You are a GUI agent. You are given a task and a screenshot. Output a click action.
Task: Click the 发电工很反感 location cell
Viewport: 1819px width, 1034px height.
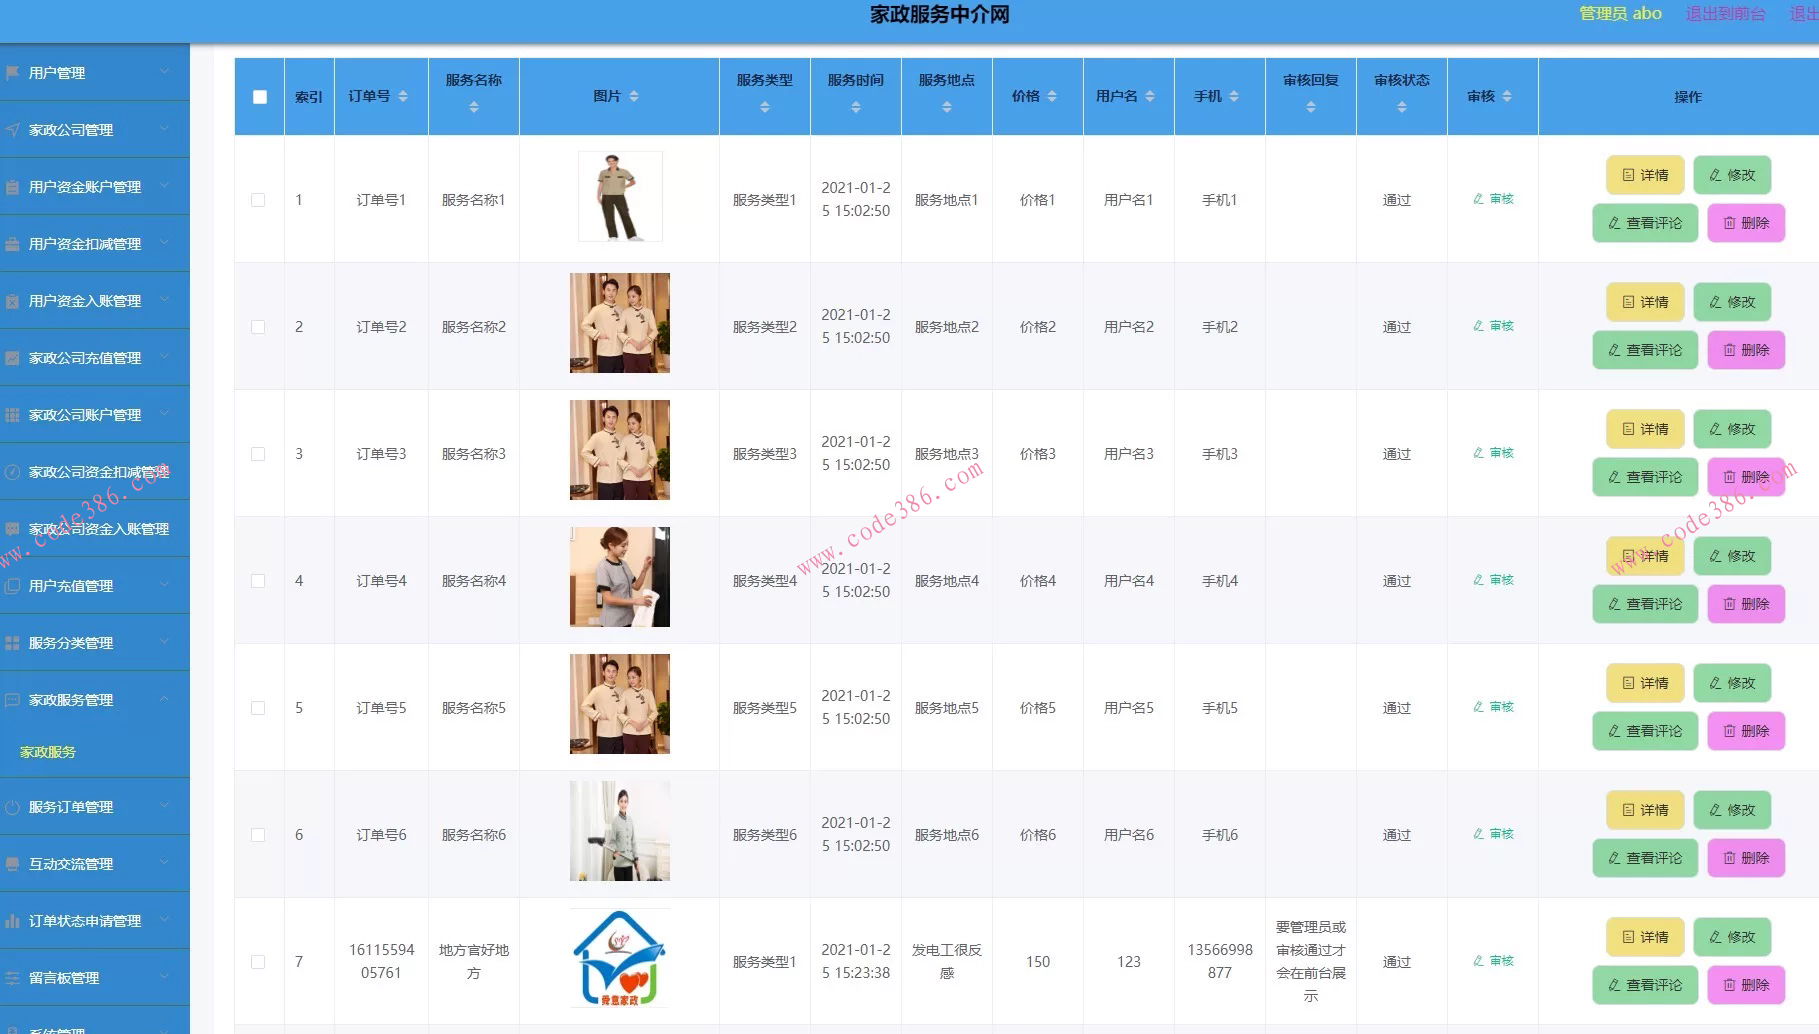[947, 961]
